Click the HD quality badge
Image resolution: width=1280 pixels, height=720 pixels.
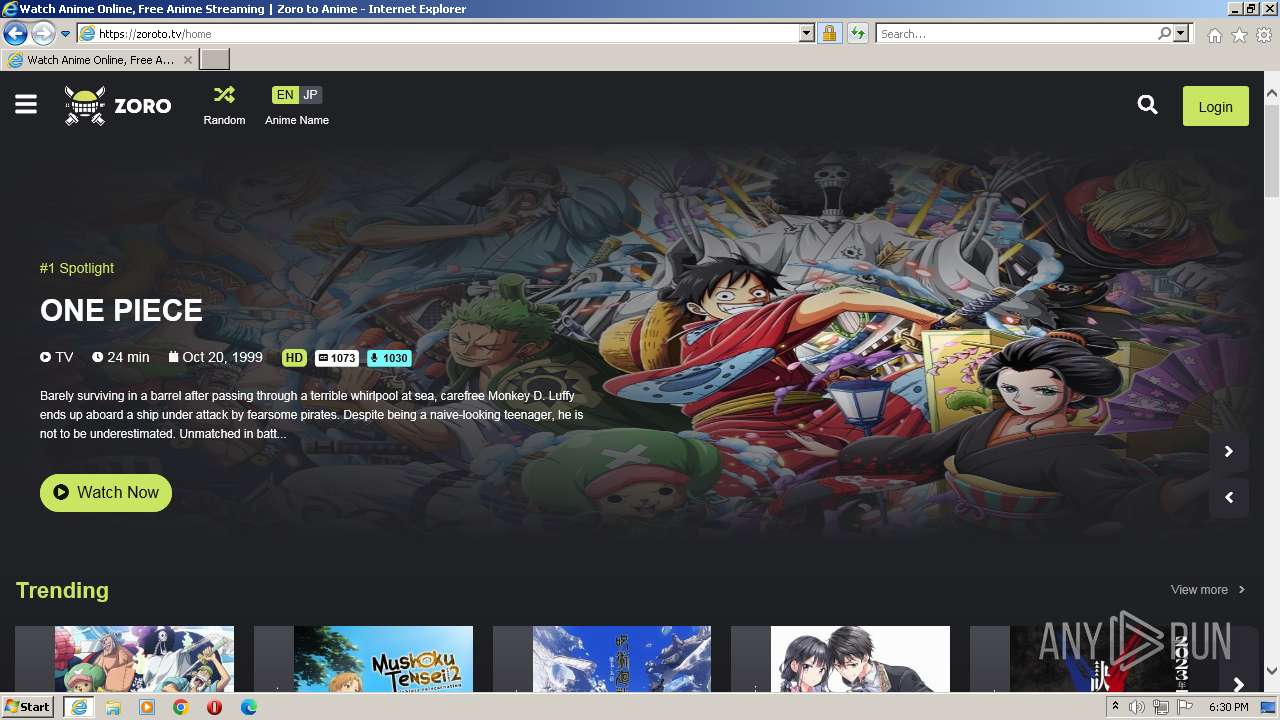point(294,358)
